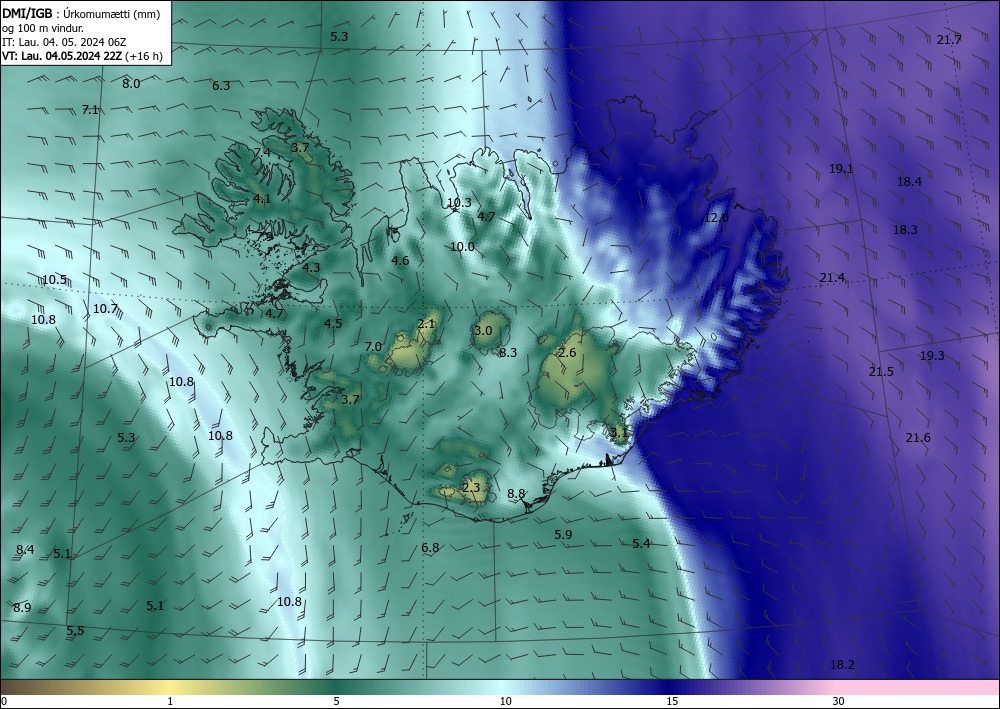This screenshot has height=709, width=1000.
Task: Click the 4.6 value on the map
Action: [400, 260]
